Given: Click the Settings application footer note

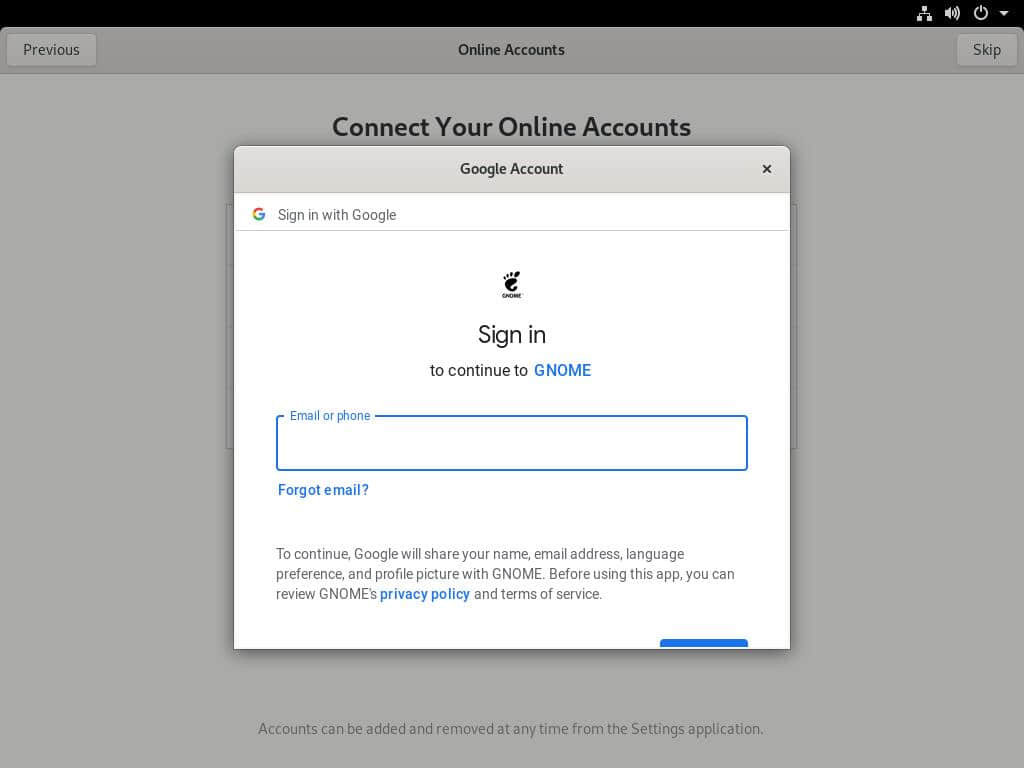Looking at the screenshot, I should (x=511, y=729).
